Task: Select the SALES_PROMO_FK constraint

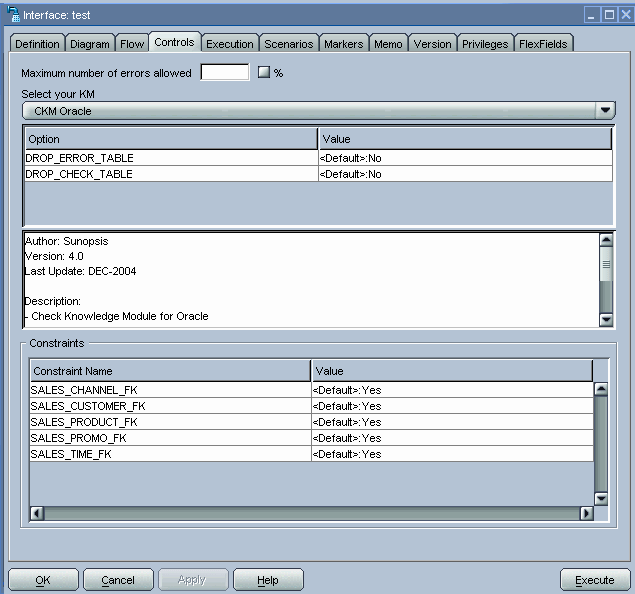Action: (x=170, y=438)
